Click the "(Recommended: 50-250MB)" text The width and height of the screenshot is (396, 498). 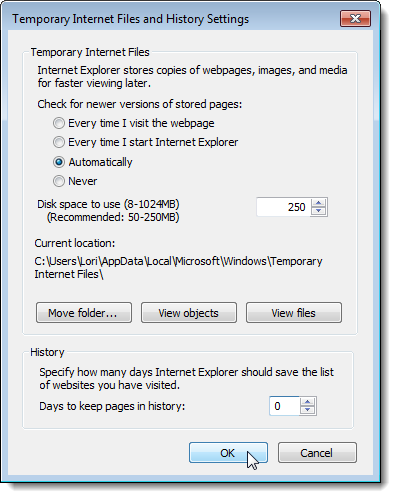[113, 217]
